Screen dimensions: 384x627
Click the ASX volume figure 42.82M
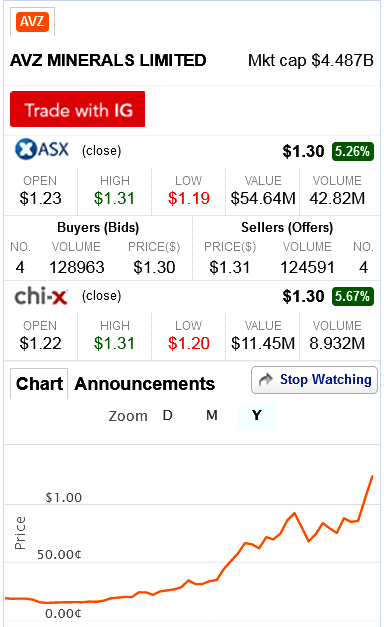(x=337, y=198)
